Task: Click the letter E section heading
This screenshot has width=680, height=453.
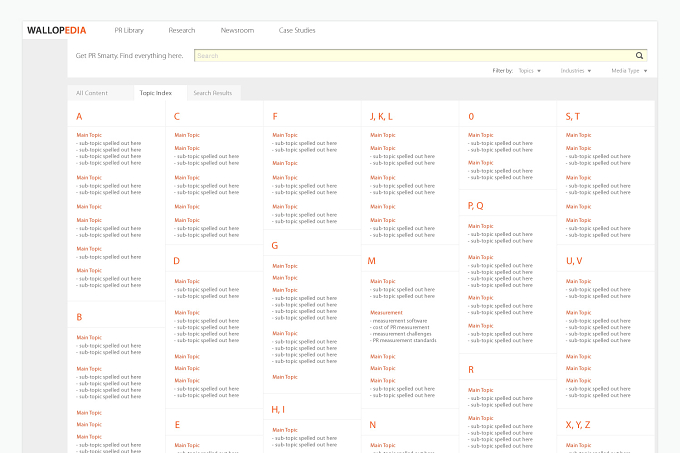Action: (177, 425)
